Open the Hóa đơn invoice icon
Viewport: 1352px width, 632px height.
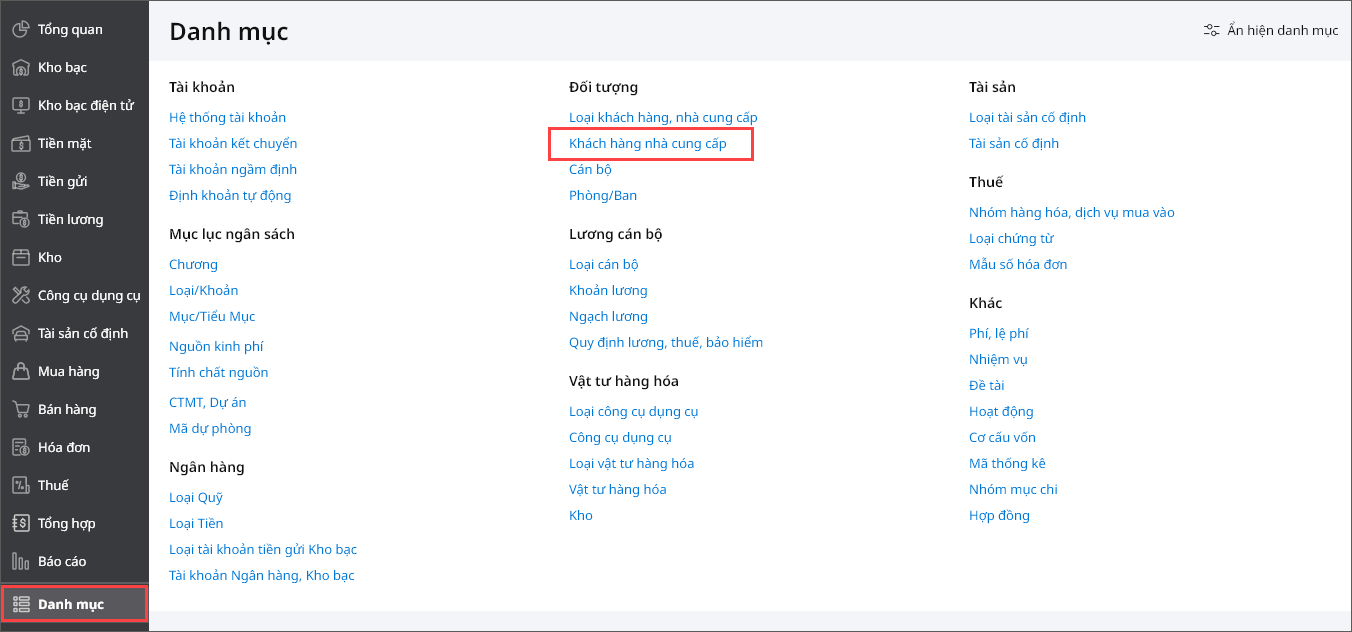(x=20, y=448)
